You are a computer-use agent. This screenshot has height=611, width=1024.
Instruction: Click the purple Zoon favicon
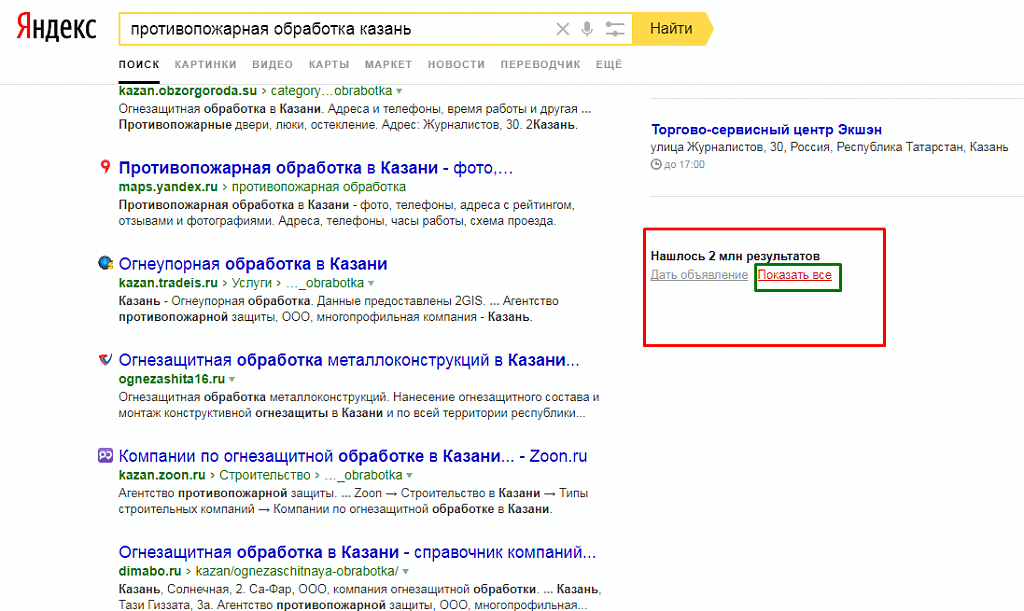(105, 455)
